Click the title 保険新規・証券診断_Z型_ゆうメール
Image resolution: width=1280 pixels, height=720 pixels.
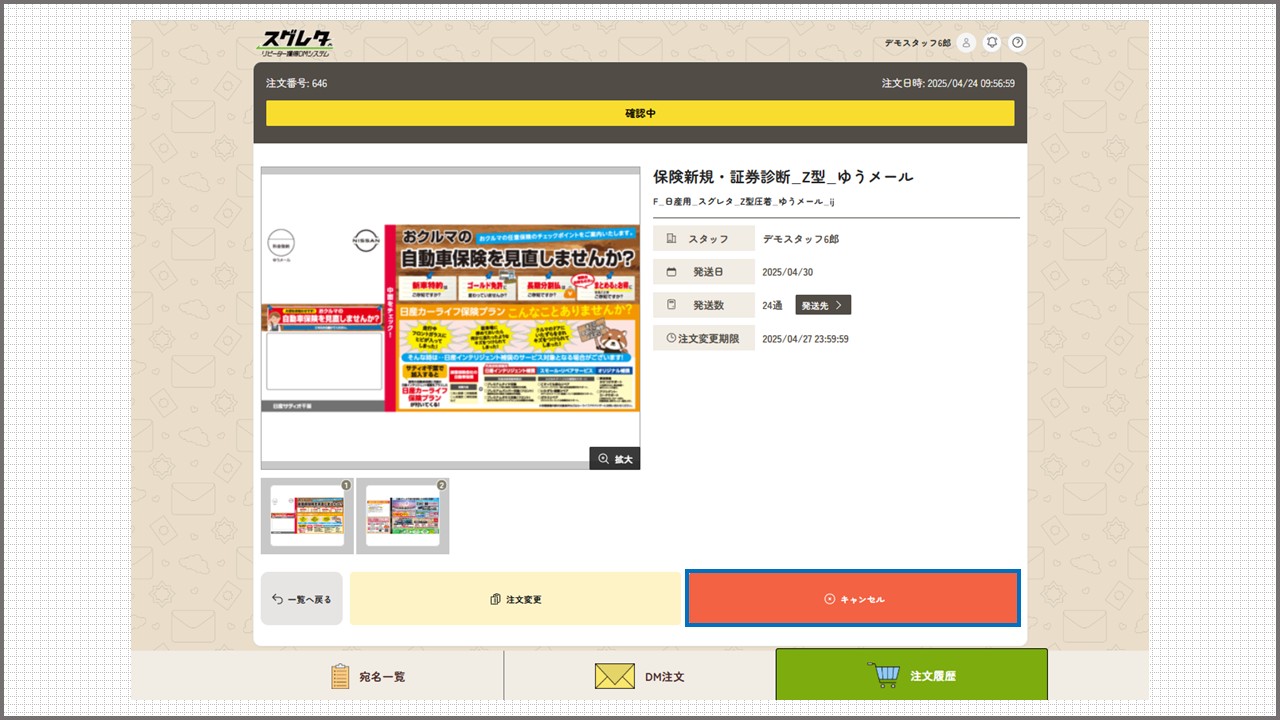point(783,177)
